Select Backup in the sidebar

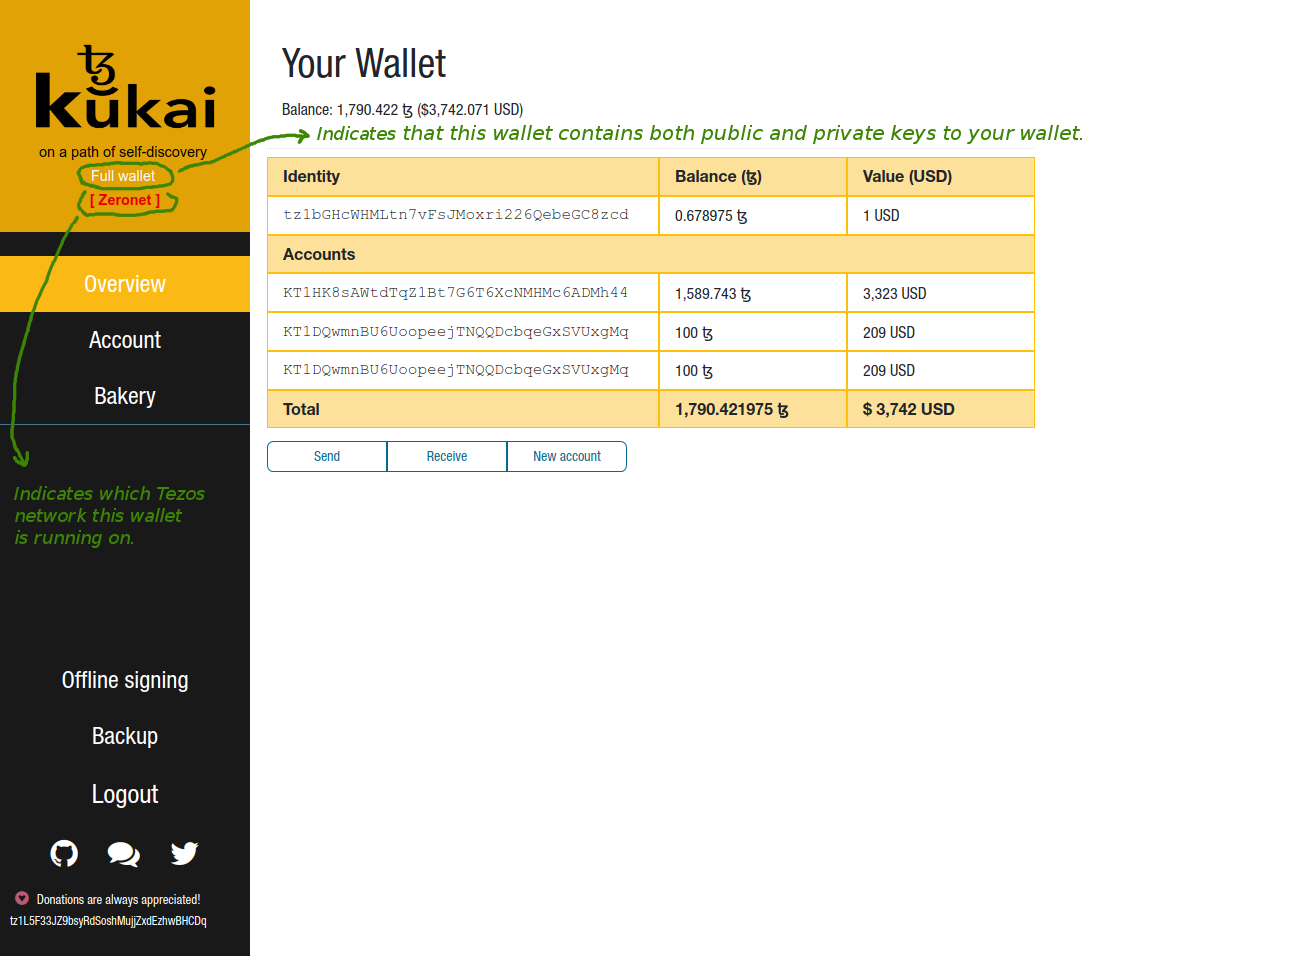125,736
